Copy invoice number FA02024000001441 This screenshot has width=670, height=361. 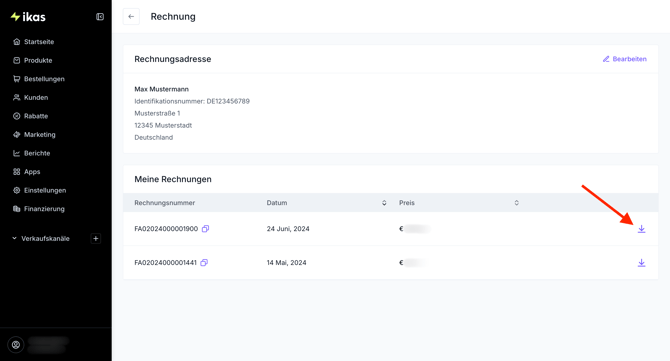pyautogui.click(x=204, y=262)
